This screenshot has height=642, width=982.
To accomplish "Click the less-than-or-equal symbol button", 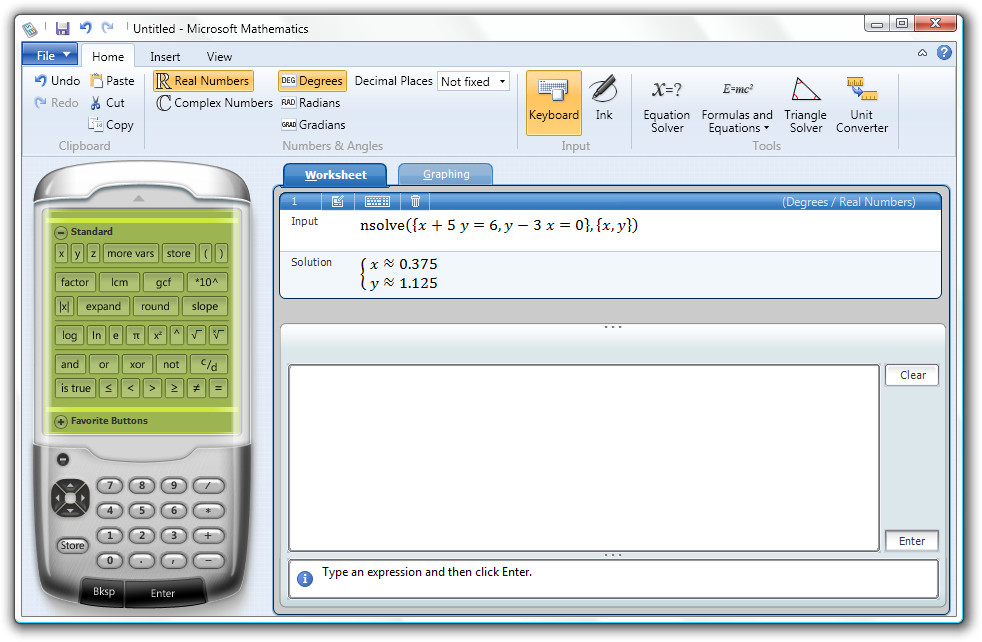I will [x=108, y=388].
